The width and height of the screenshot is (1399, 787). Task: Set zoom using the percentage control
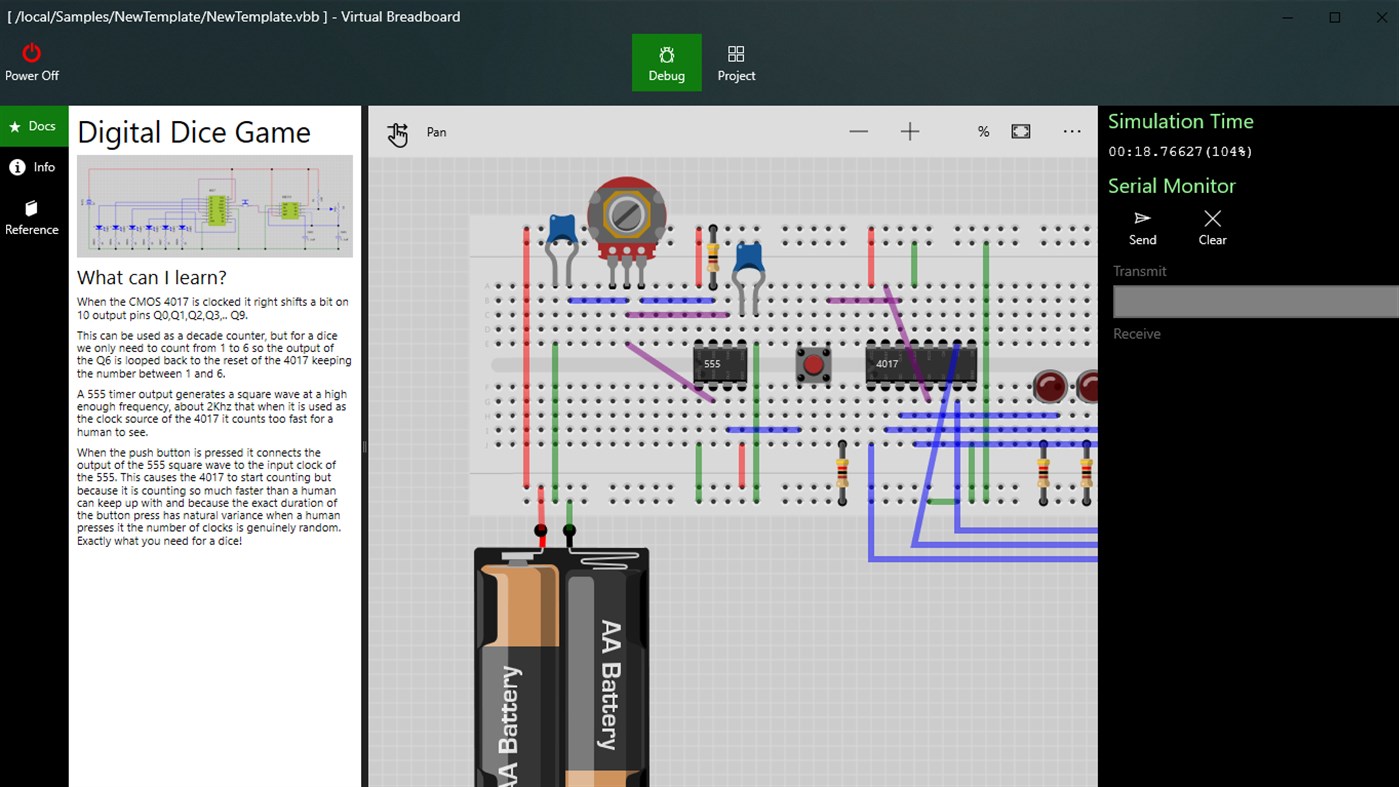click(983, 130)
